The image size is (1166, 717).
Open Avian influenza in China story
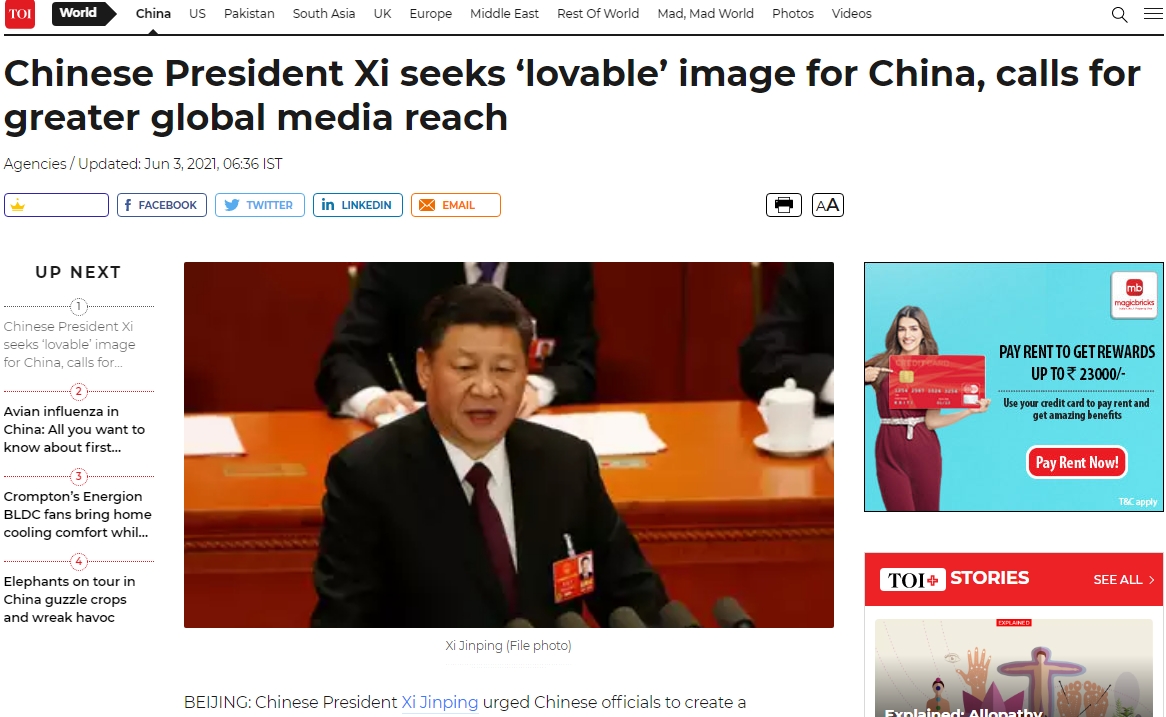pyautogui.click(x=74, y=429)
